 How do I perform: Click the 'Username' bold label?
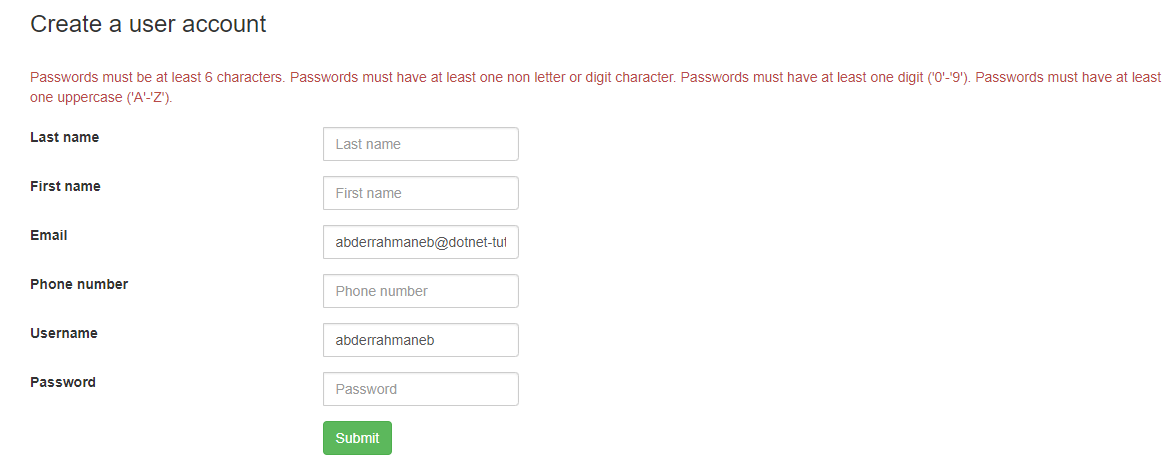click(x=64, y=333)
